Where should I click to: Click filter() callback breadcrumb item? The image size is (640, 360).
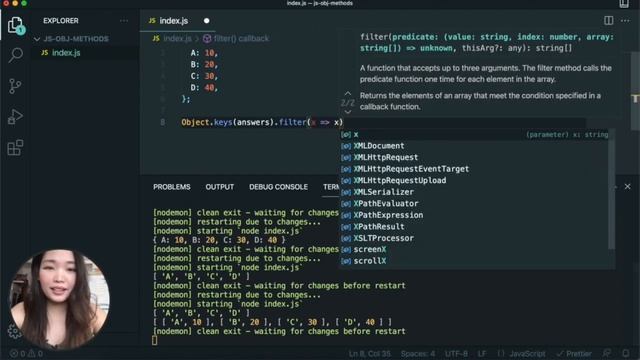point(241,38)
